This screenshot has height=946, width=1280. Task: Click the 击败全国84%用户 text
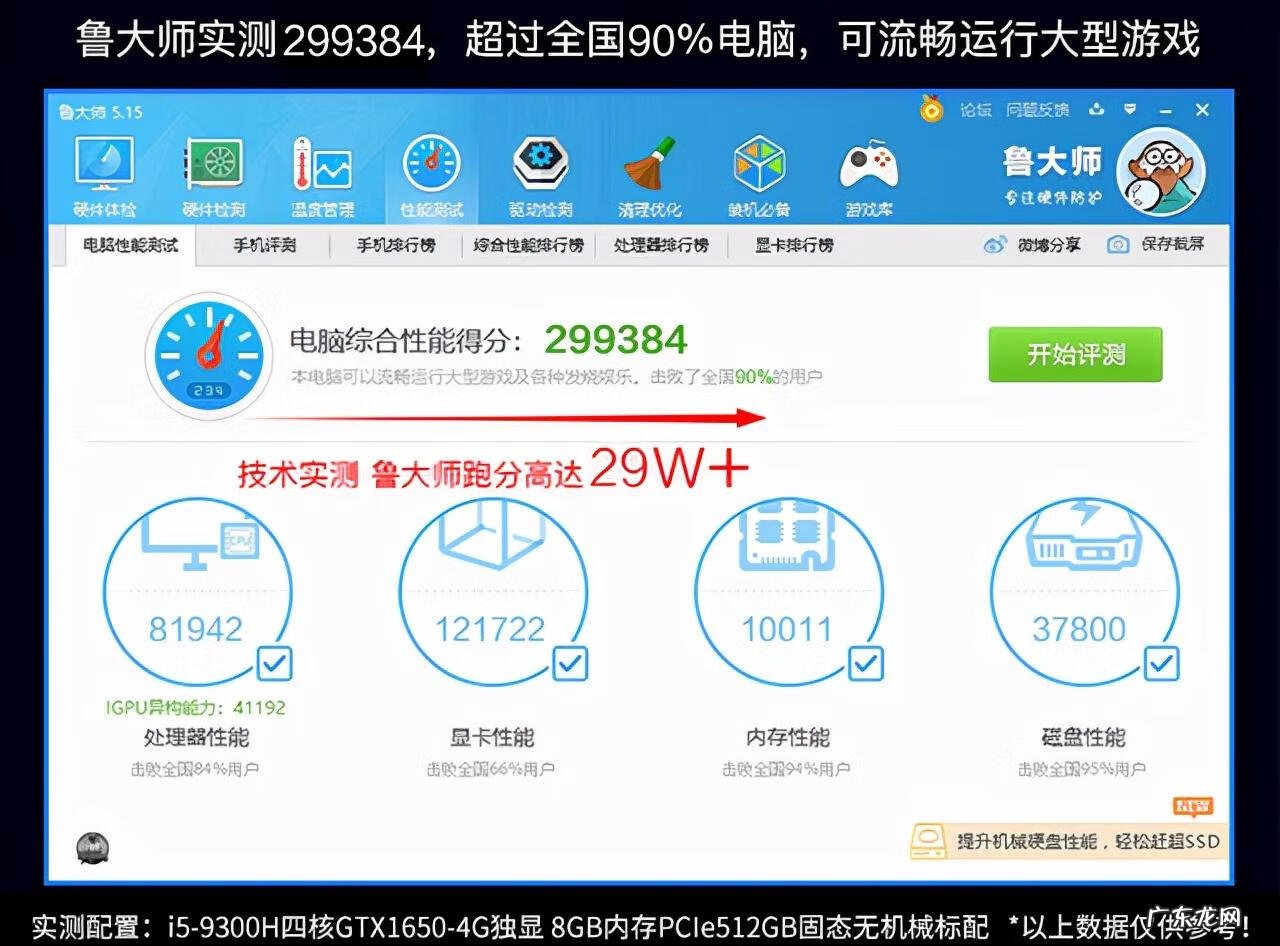pos(196,769)
